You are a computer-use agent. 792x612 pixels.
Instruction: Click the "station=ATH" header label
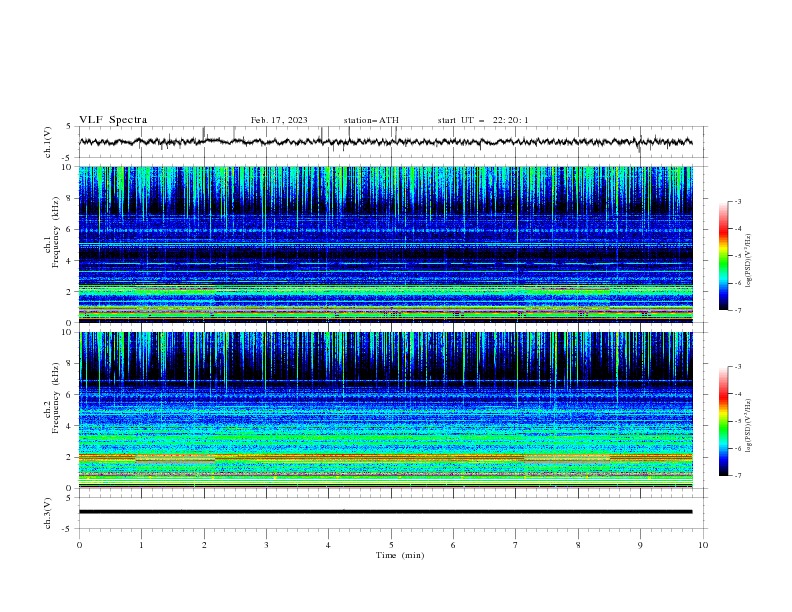click(x=371, y=120)
